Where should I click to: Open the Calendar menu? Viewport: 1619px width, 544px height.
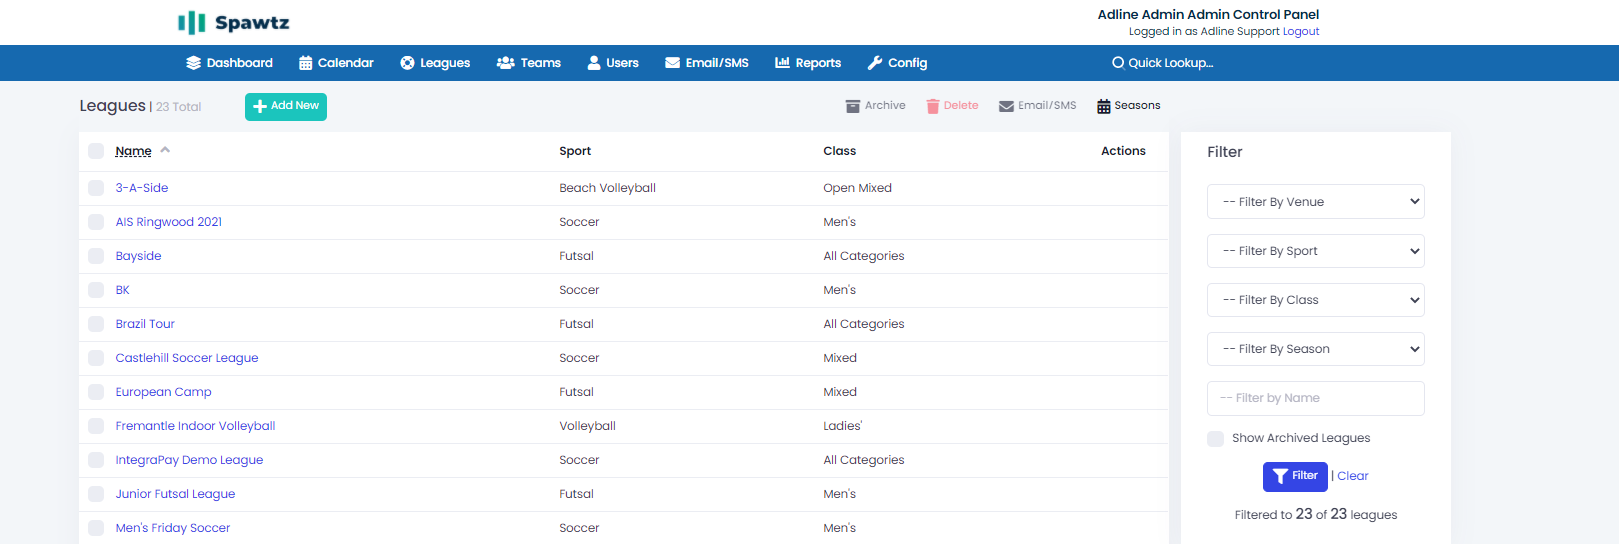click(x=336, y=63)
